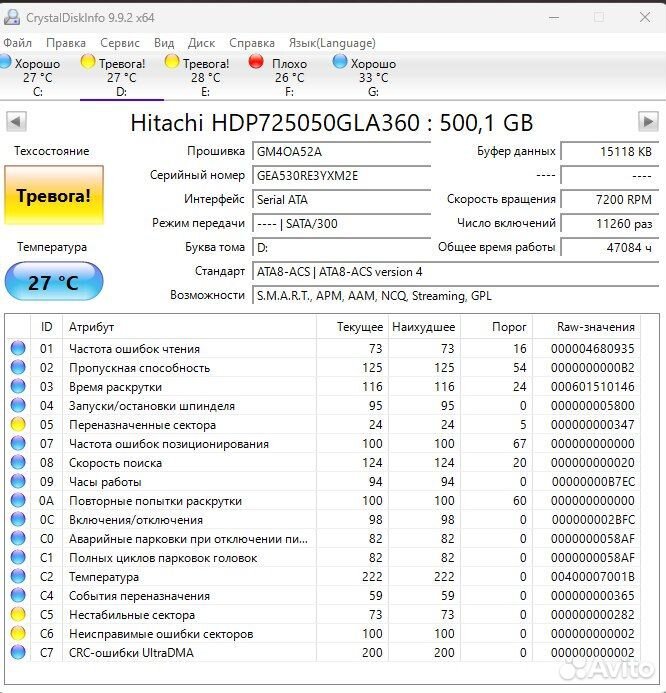
Task: Select row Нестабильные сектора
Action: [x=323, y=614]
